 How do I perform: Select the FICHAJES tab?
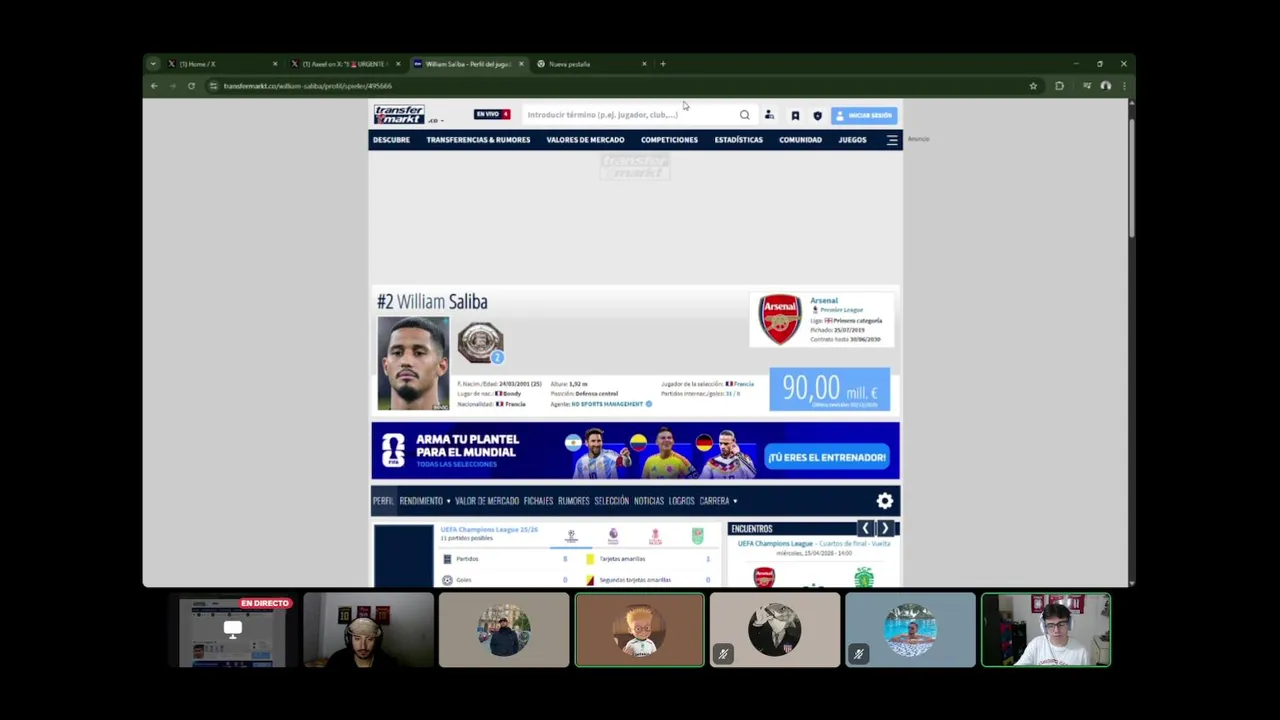538,501
